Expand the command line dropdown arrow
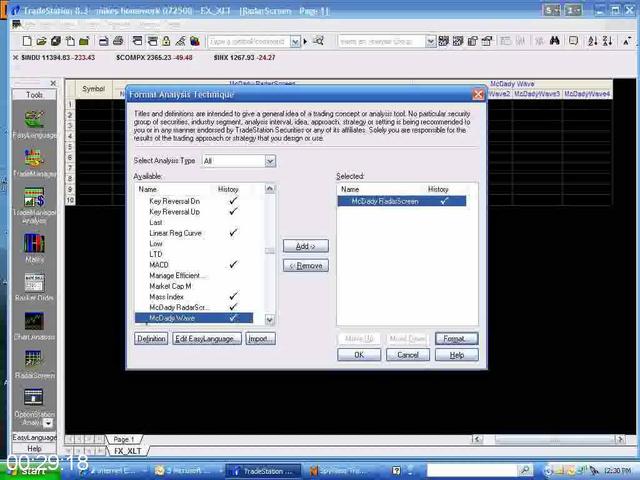Screen dimensions: 640x480 [295, 41]
